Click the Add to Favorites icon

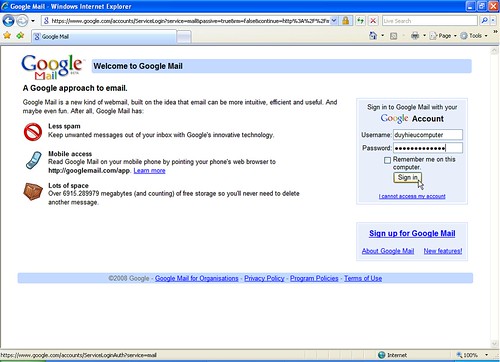coord(20,35)
